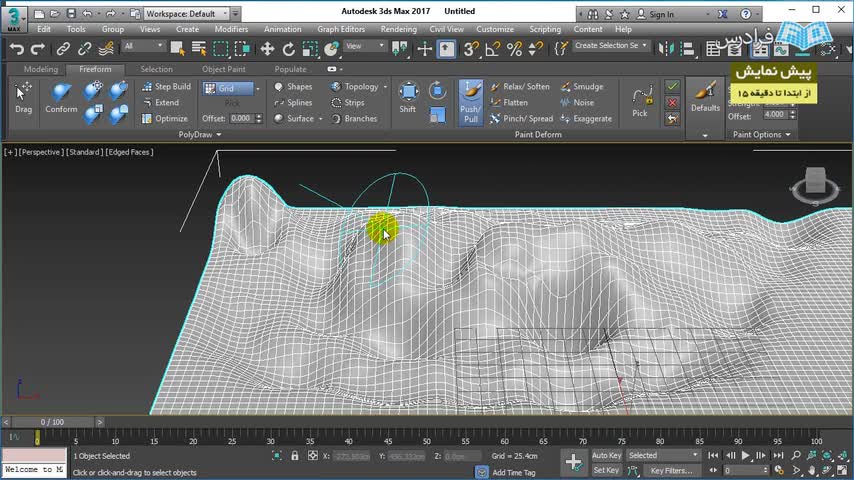Click the Step Build tool

click(166, 87)
